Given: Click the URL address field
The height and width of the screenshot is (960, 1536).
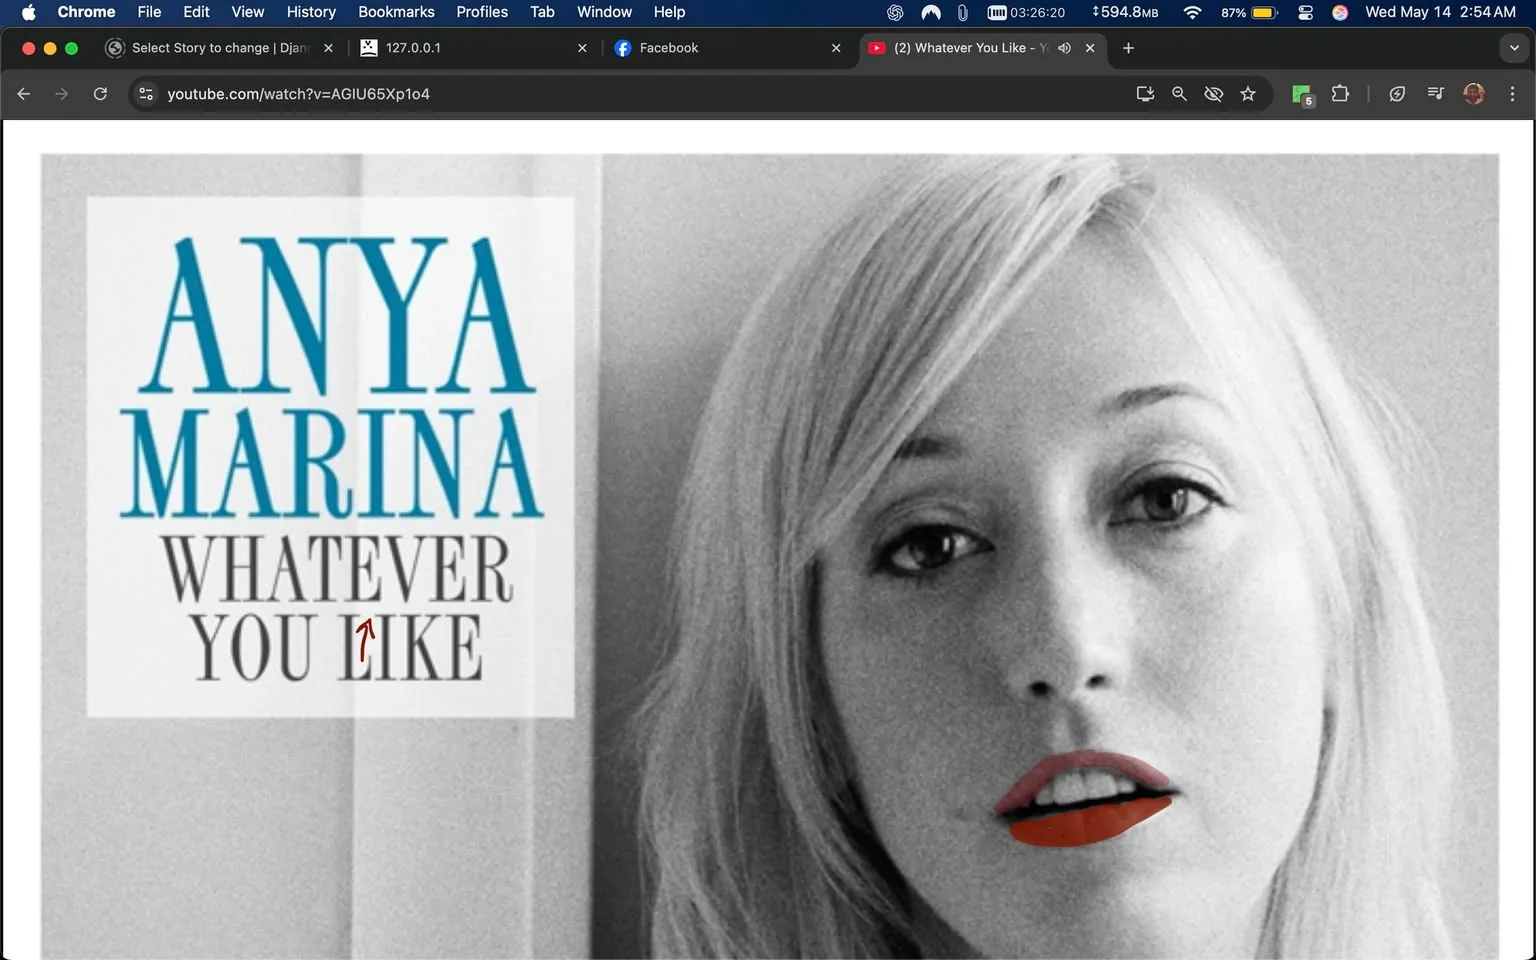Looking at the screenshot, I should tap(600, 94).
